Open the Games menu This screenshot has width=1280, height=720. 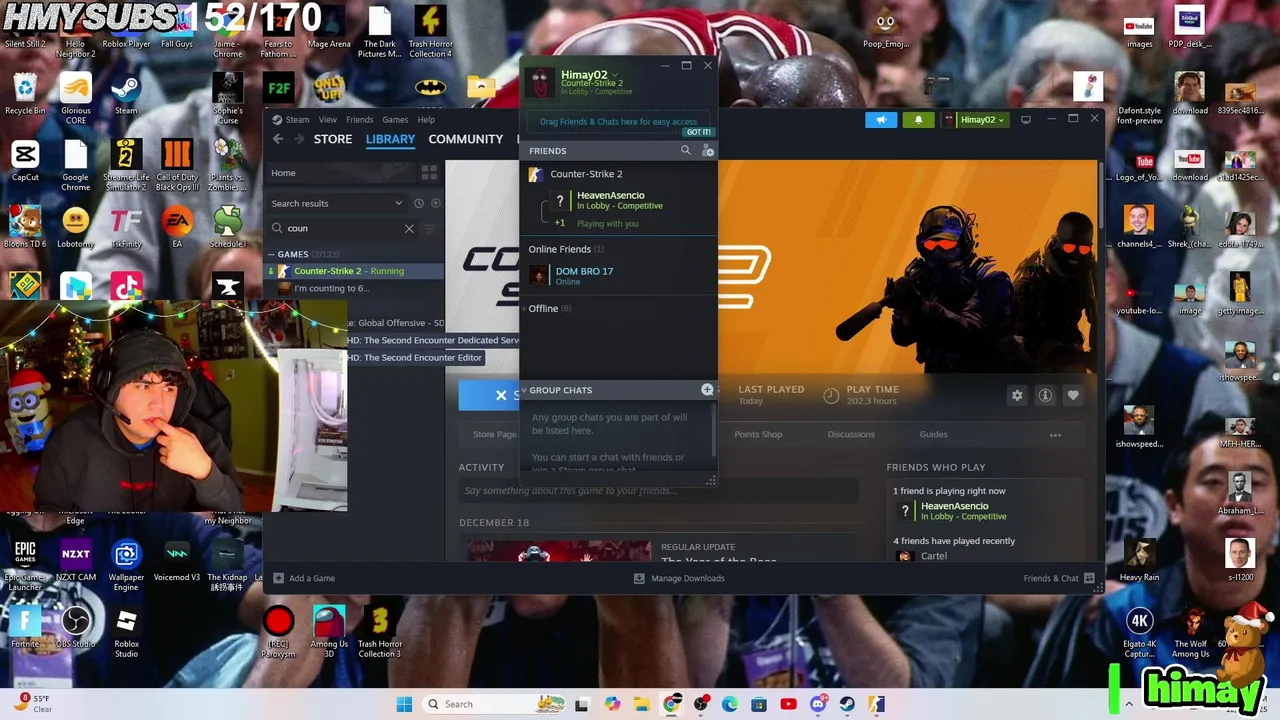click(395, 120)
